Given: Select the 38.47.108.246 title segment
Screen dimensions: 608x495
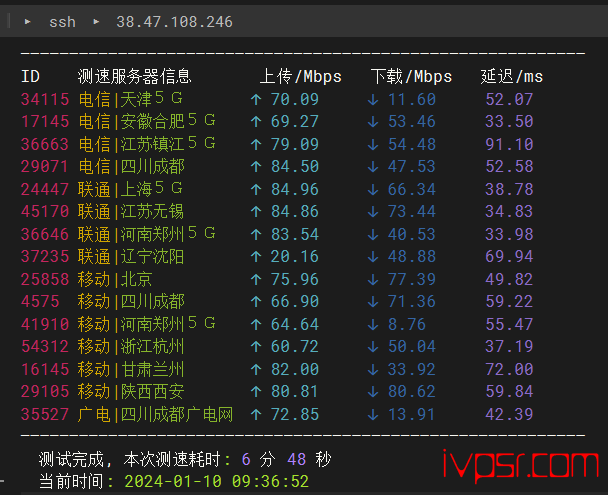Looking at the screenshot, I should point(174,21).
